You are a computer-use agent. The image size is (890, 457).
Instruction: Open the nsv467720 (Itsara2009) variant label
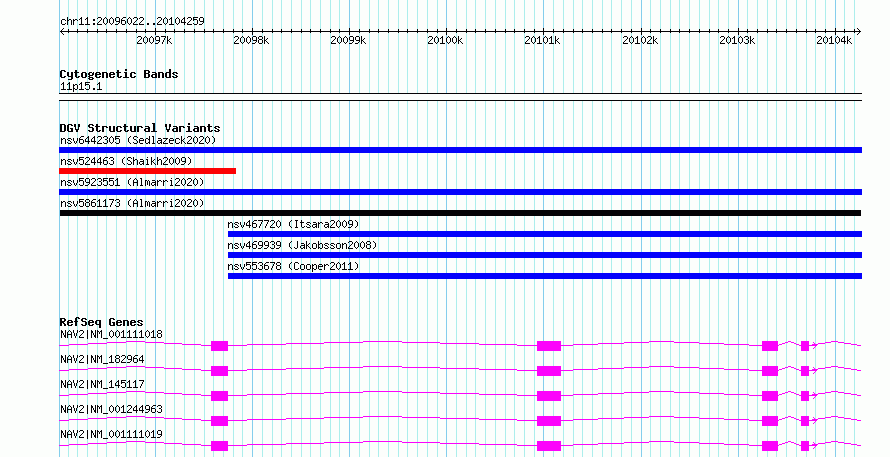[293, 224]
